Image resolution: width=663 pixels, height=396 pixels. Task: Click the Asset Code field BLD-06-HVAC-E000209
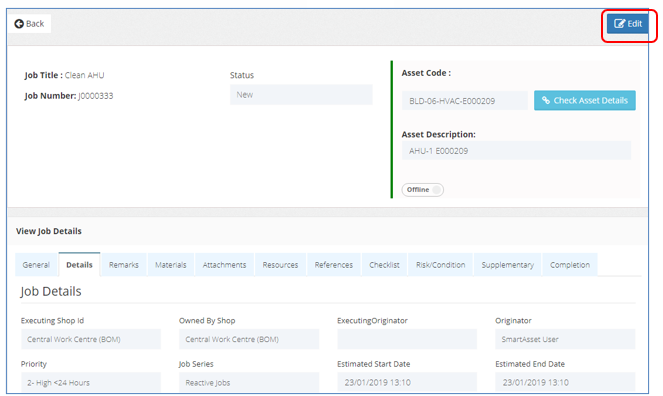(465, 101)
